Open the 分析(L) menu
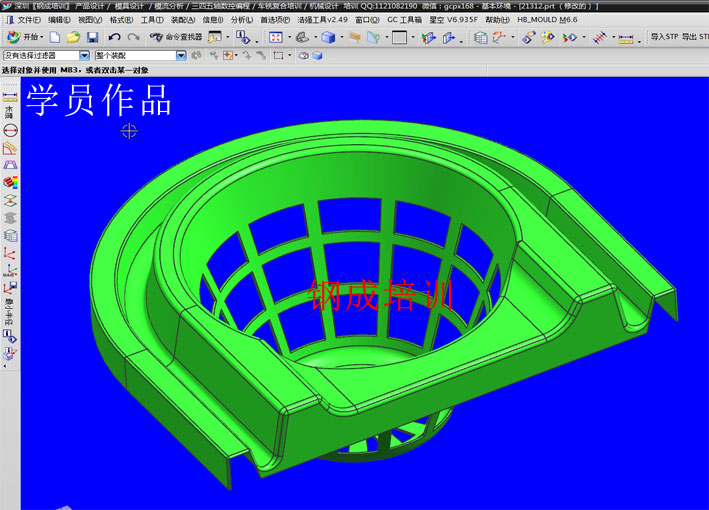The height and width of the screenshot is (510, 709). 241,19
